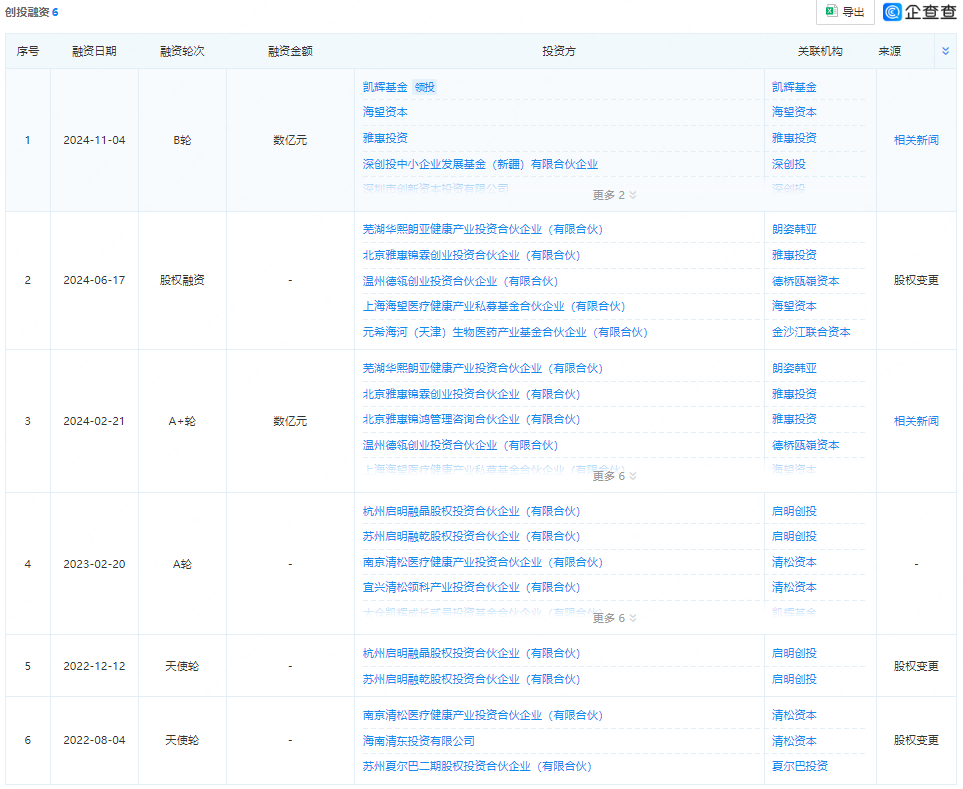Click the 创投融资 6 section title

(31, 12)
